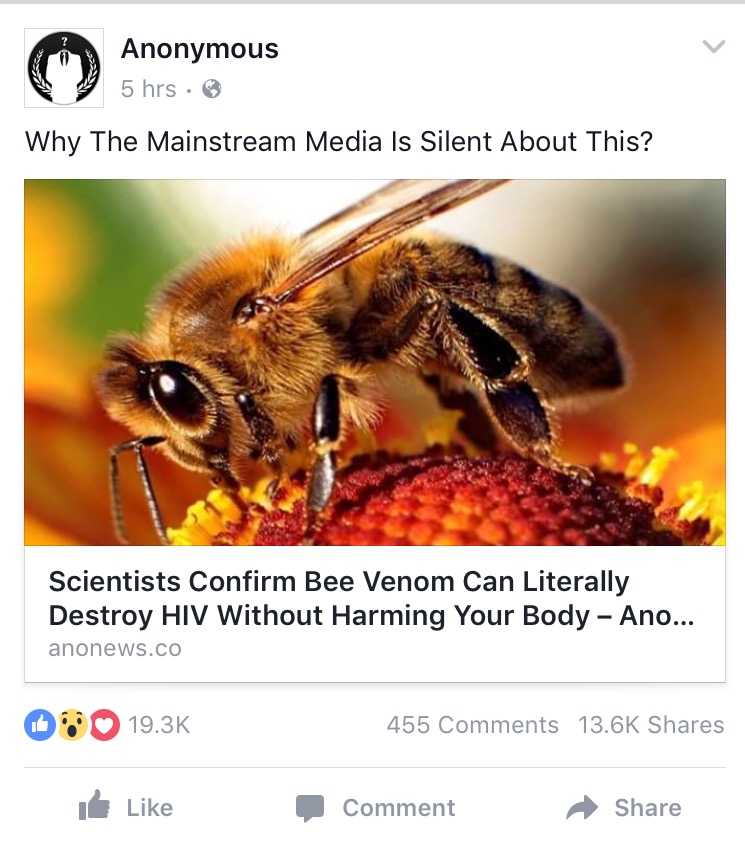Viewport: 745px width, 842px height.
Task: Visit the anonews.co source domain
Action: 115,648
